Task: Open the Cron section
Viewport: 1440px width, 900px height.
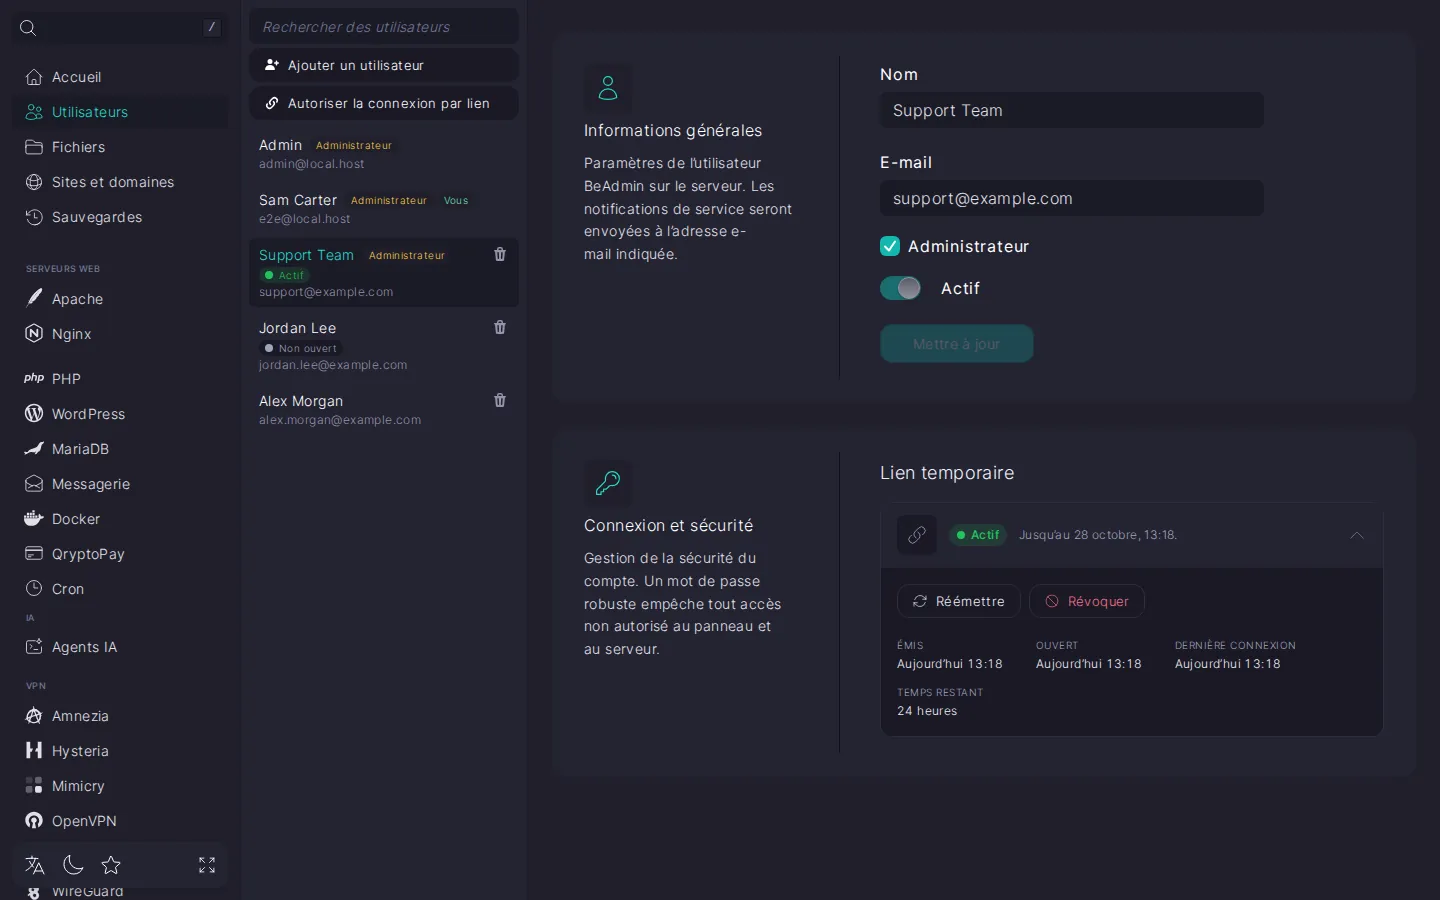Action: click(120, 589)
